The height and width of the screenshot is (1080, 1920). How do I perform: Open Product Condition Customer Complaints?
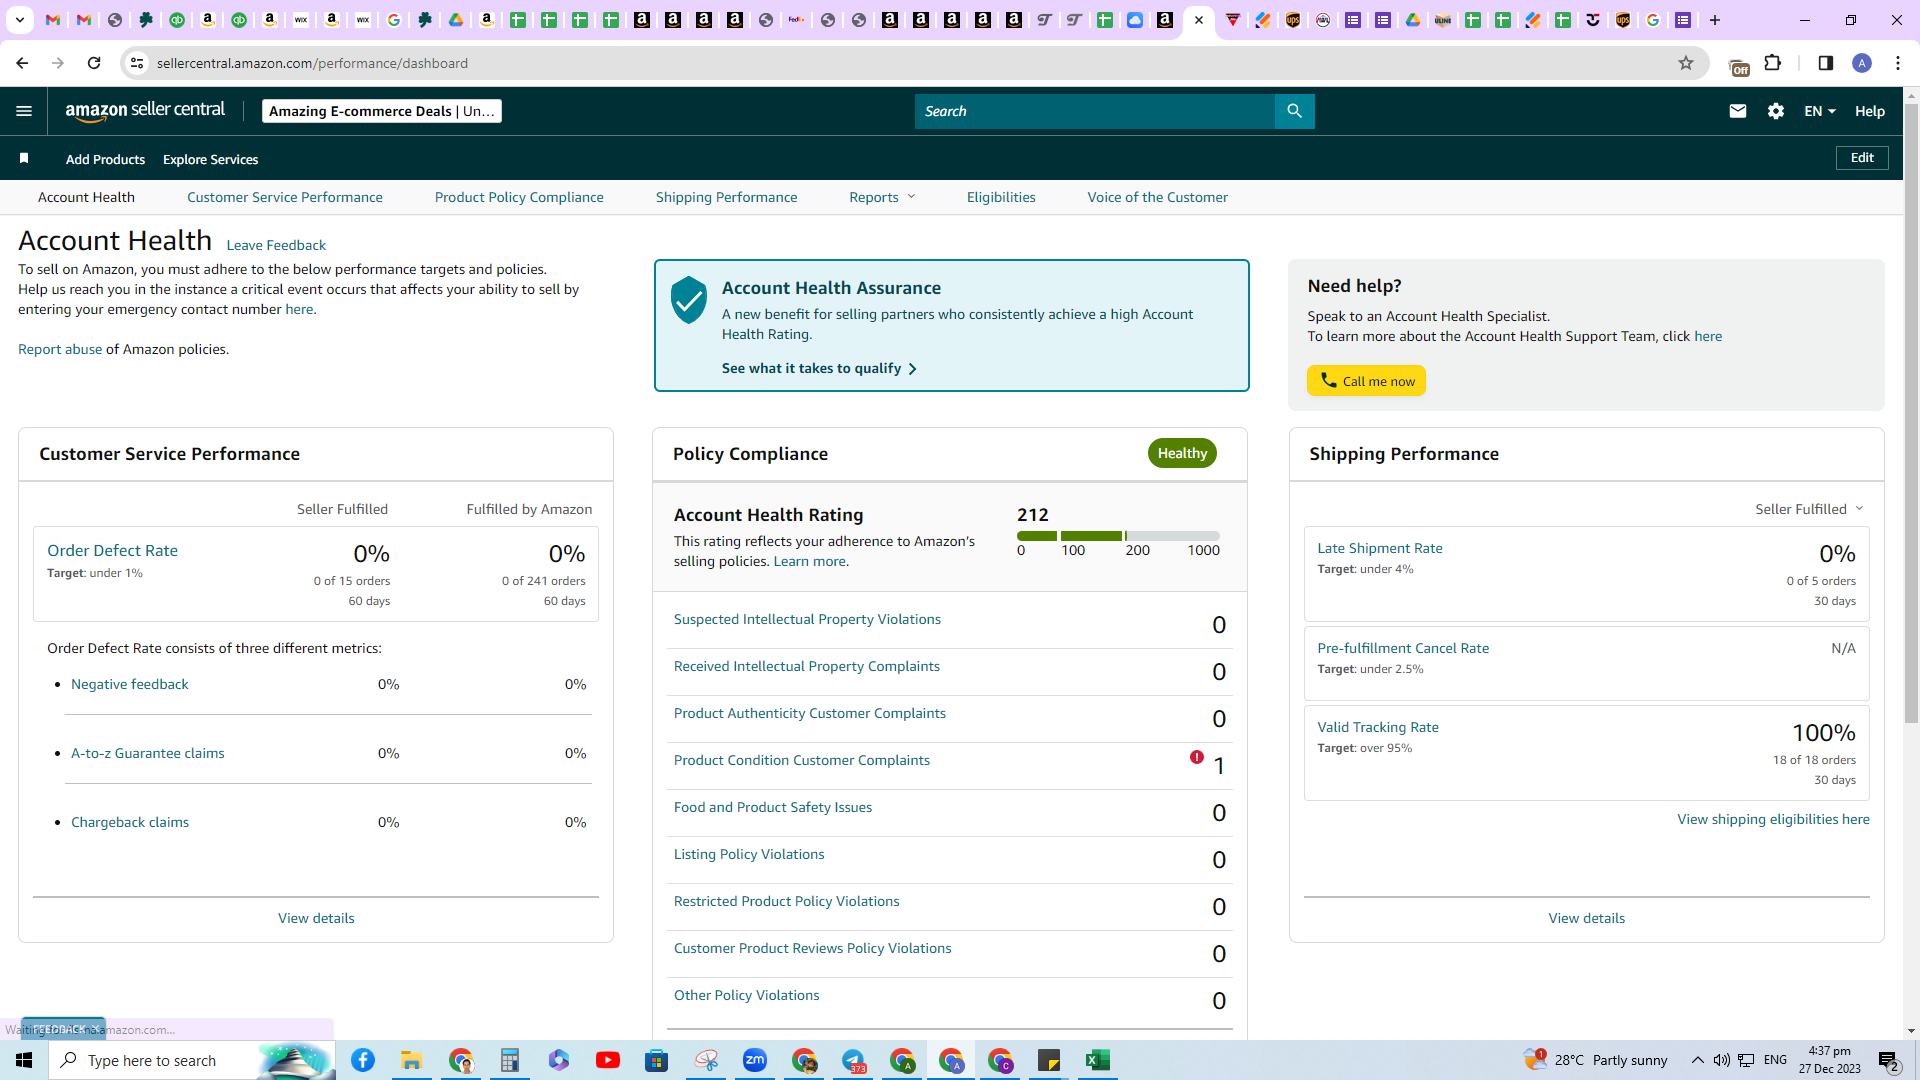pyautogui.click(x=801, y=760)
